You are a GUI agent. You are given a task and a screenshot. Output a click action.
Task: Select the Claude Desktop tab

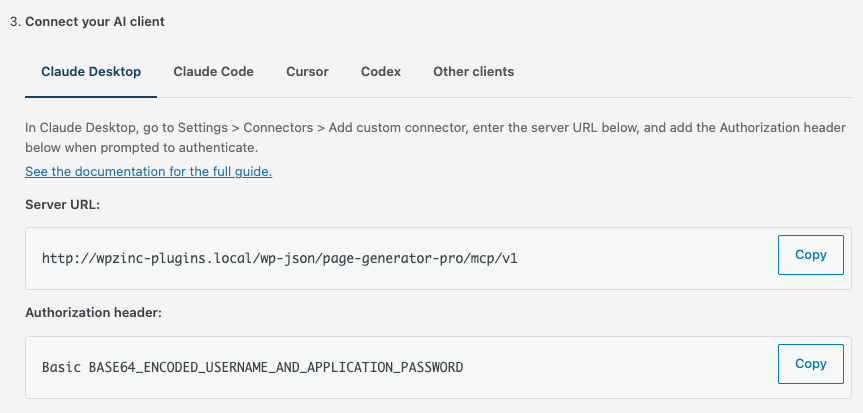click(91, 72)
